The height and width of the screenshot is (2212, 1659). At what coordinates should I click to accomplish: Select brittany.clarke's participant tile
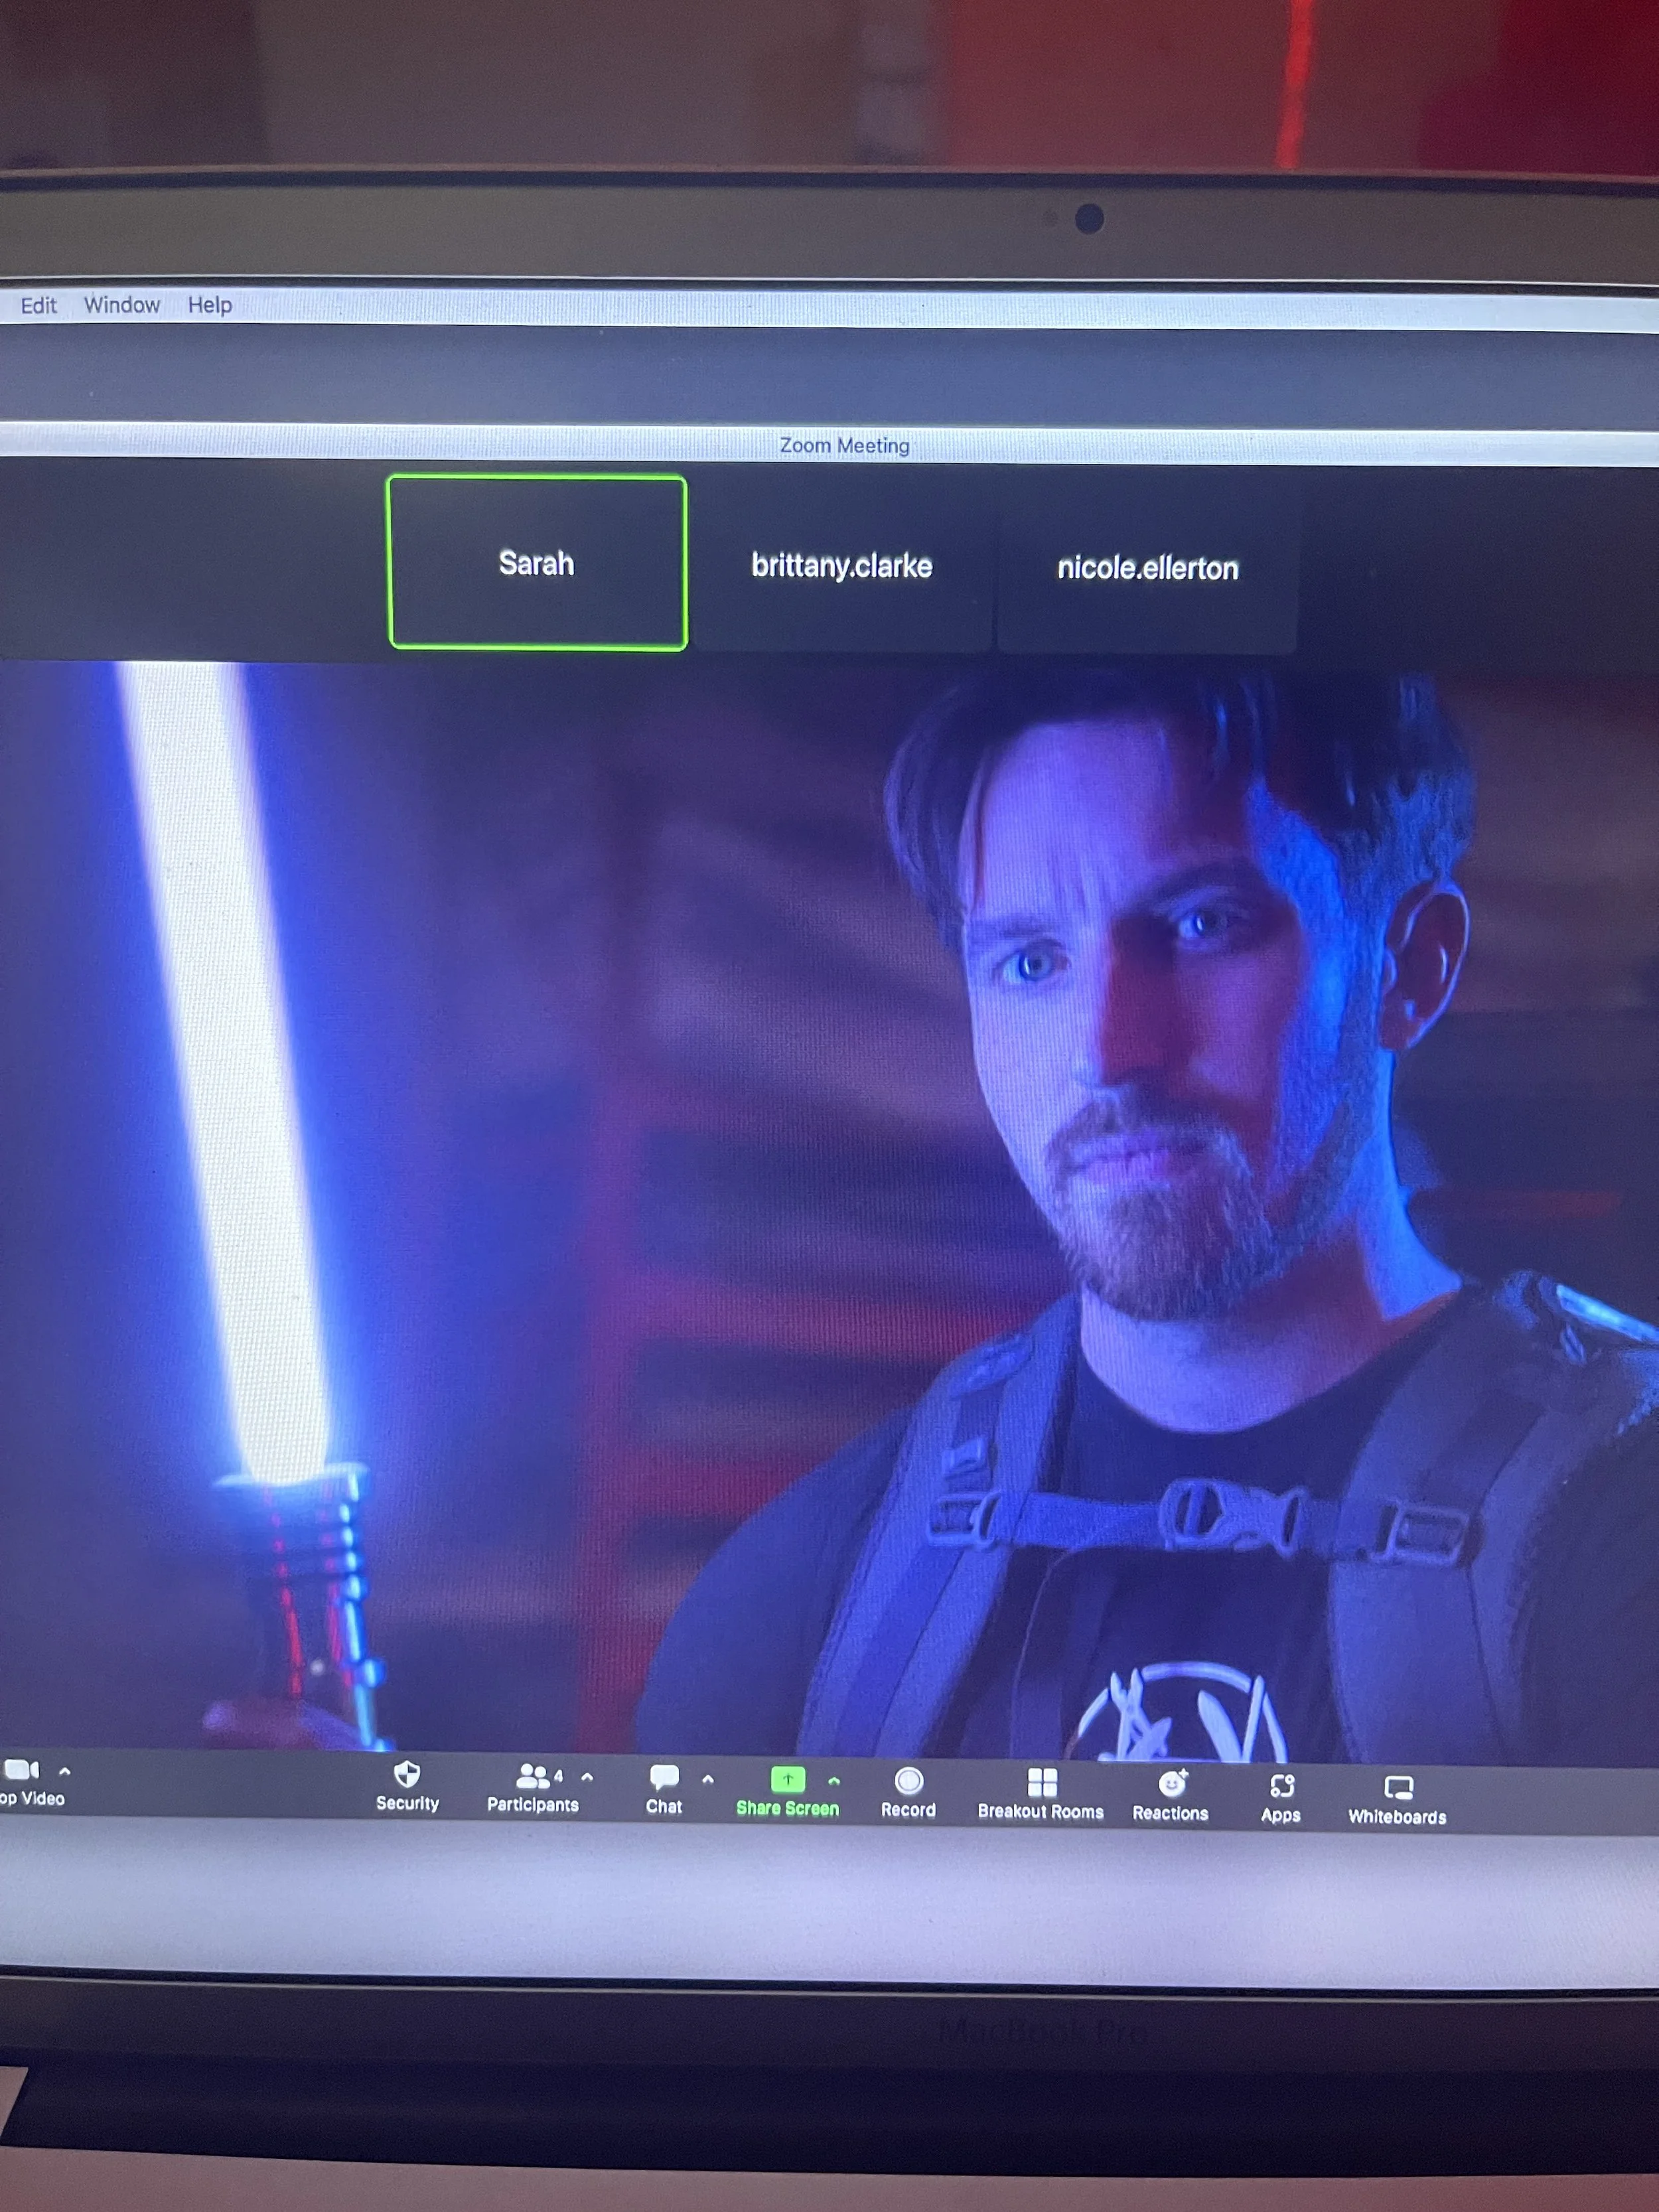pyautogui.click(x=842, y=566)
